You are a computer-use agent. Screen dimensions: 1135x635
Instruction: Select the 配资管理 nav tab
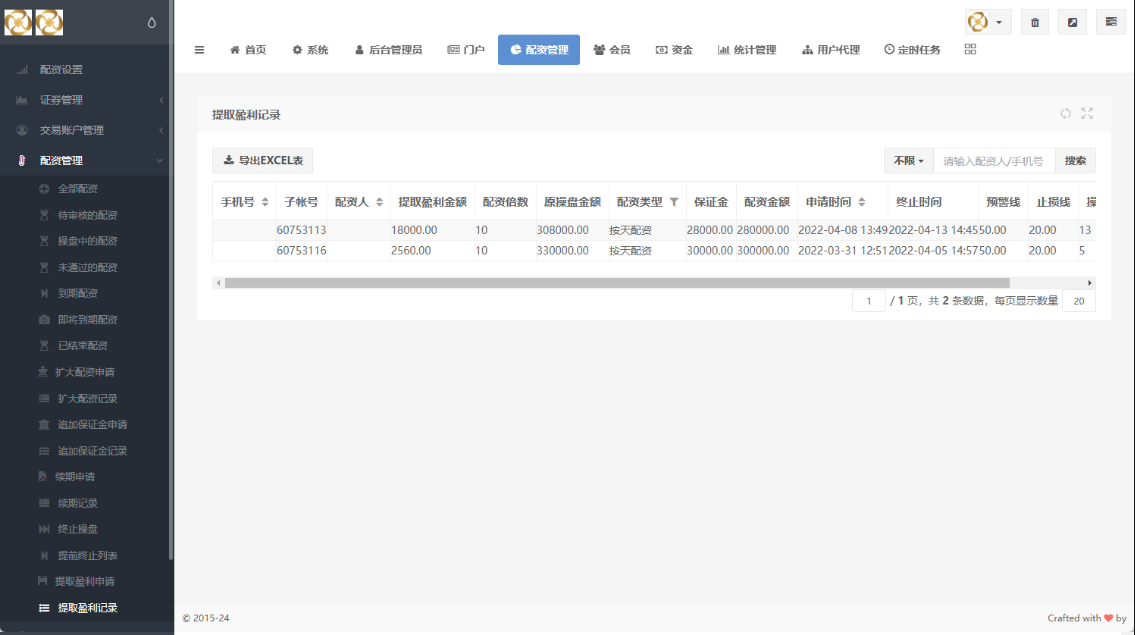point(539,50)
